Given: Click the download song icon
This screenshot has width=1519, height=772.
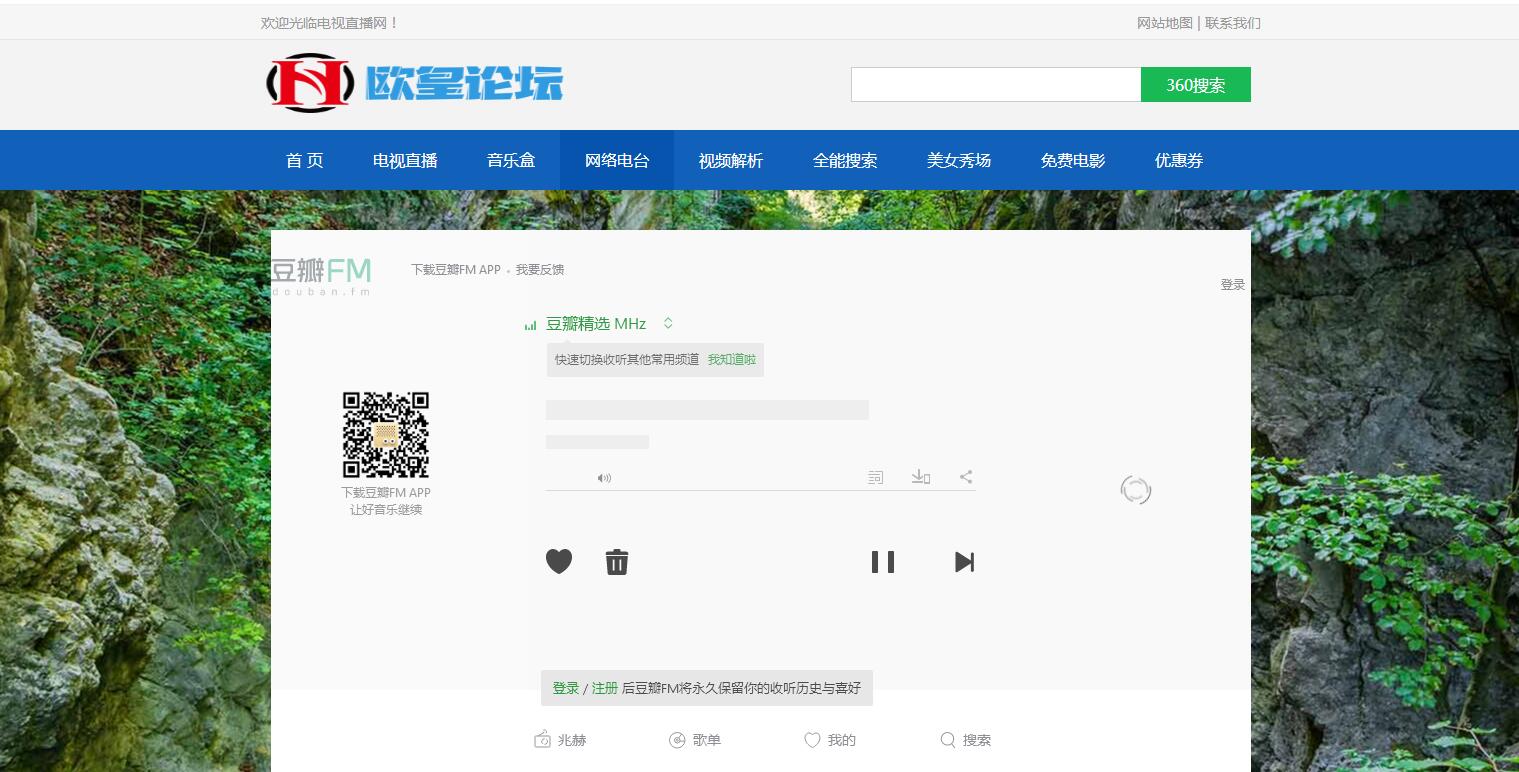Looking at the screenshot, I should (921, 477).
